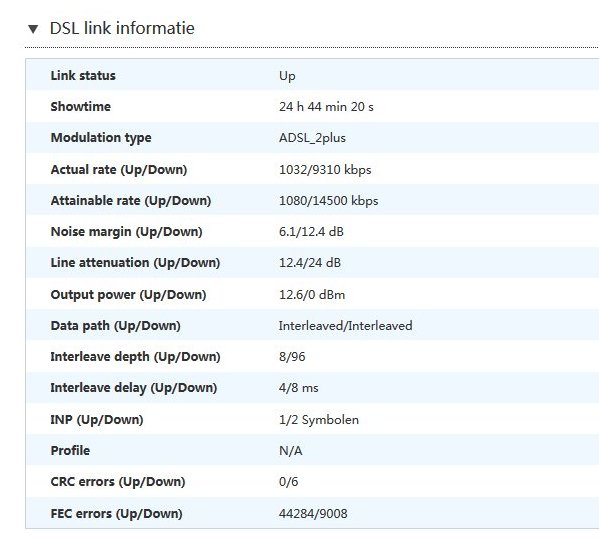Collapse the DSL link informatie section
Image resolution: width=599 pixels, height=549 pixels.
tap(33, 29)
